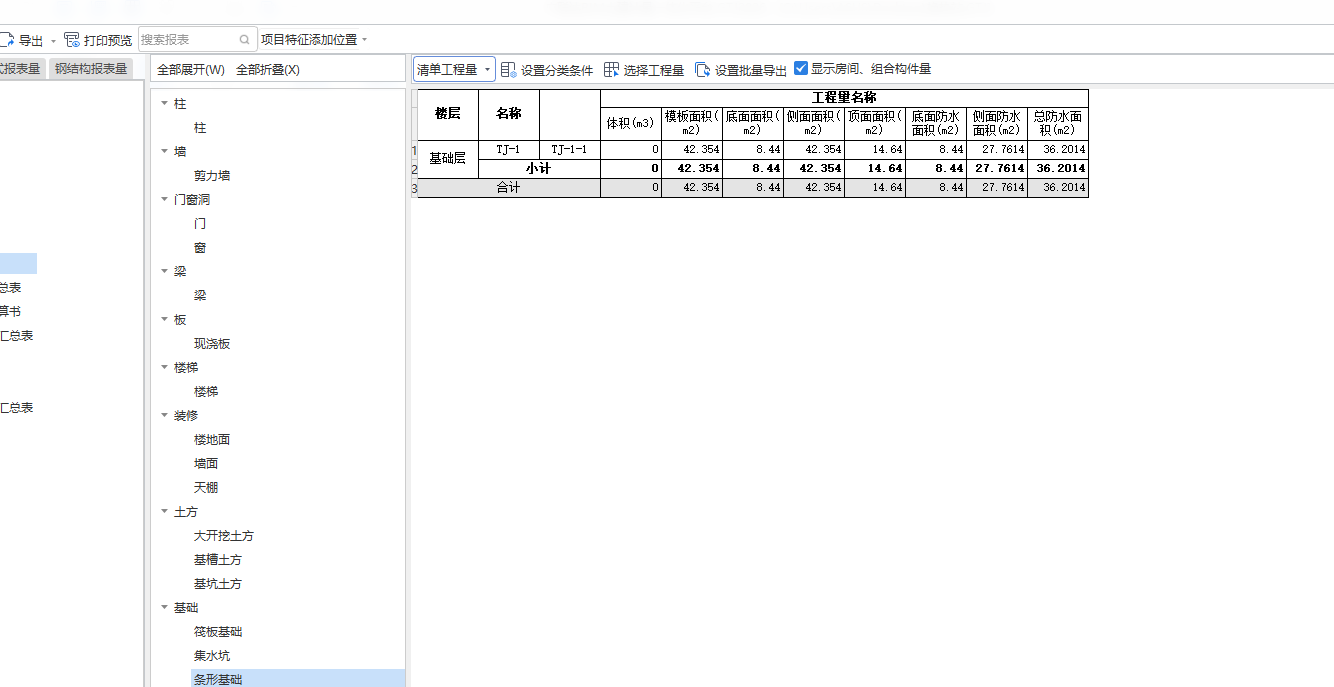Select 基坑土方 in the tree

(218, 584)
